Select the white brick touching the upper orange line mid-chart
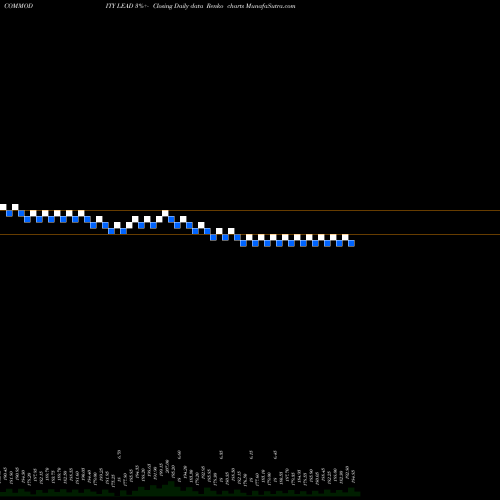This screenshot has height=500, width=500. point(165,213)
